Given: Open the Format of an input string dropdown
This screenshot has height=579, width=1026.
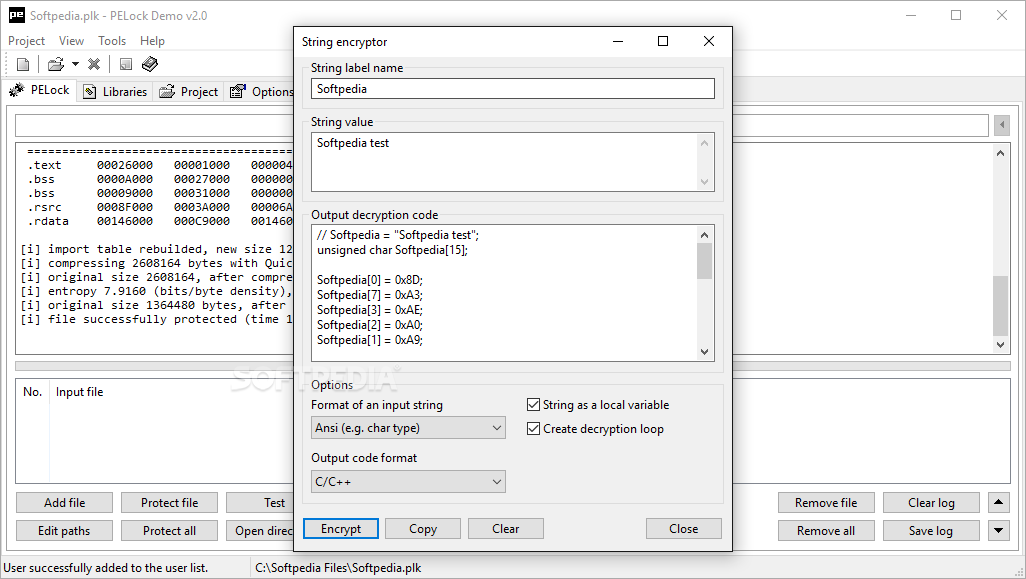Looking at the screenshot, I should coord(408,428).
